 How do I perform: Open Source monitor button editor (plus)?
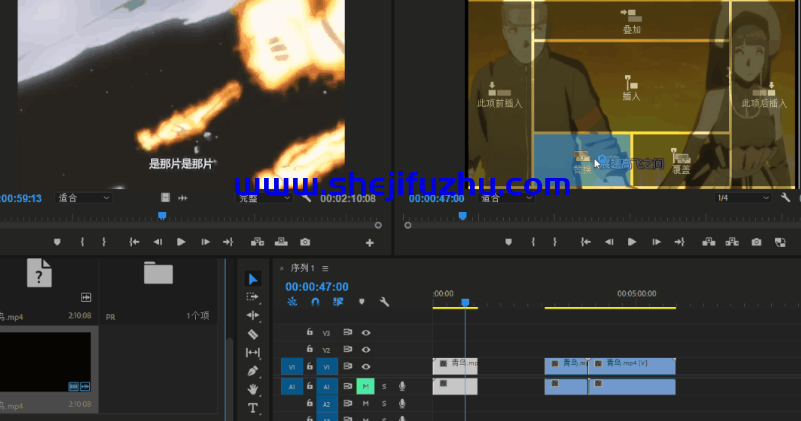370,243
